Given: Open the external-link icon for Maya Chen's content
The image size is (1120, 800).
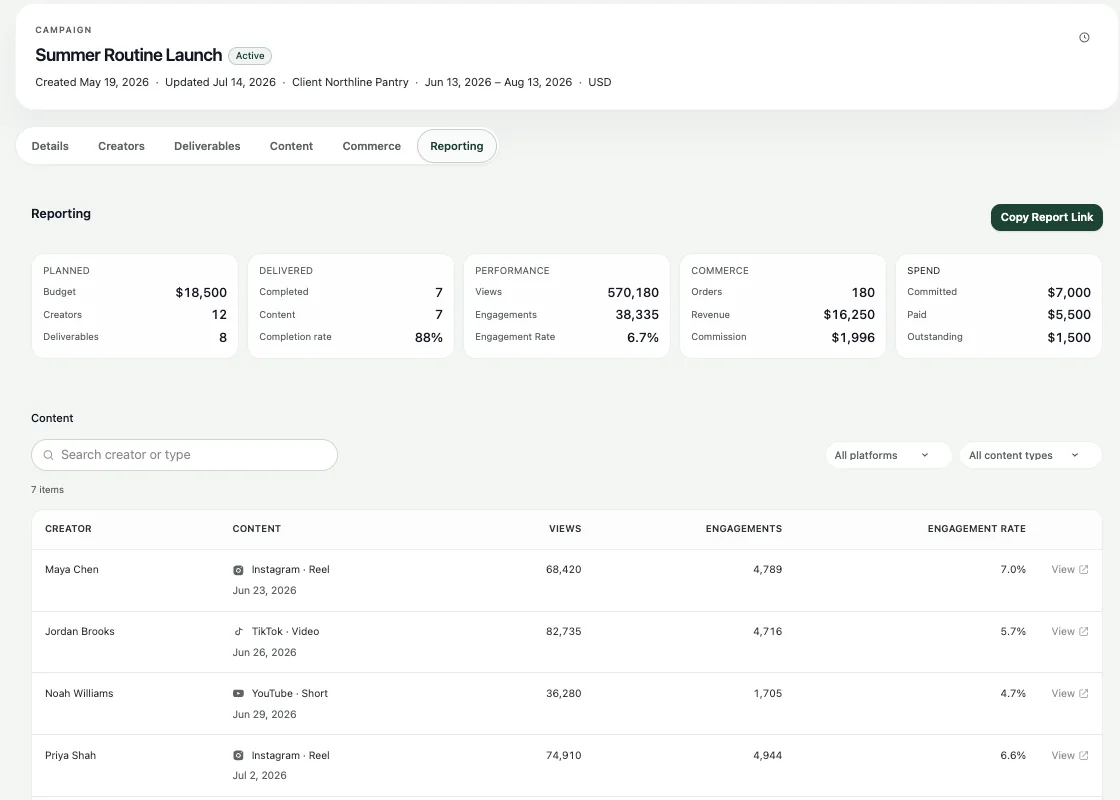Looking at the screenshot, I should pos(1084,569).
